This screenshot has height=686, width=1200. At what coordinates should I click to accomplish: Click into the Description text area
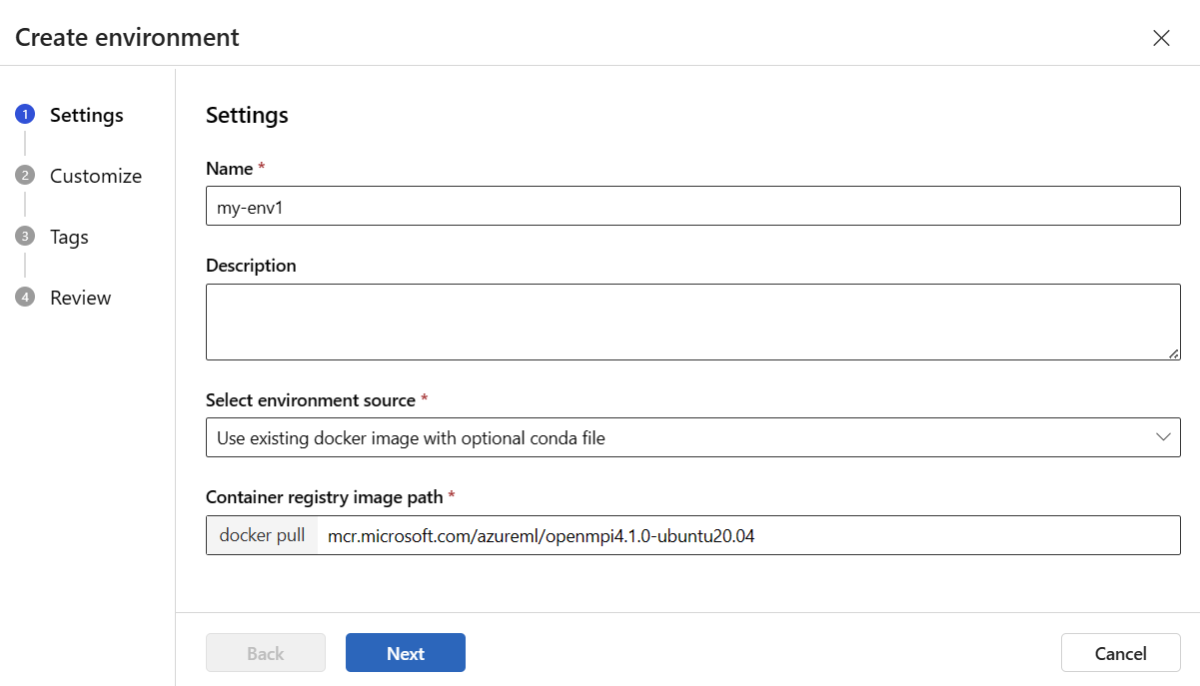[693, 322]
